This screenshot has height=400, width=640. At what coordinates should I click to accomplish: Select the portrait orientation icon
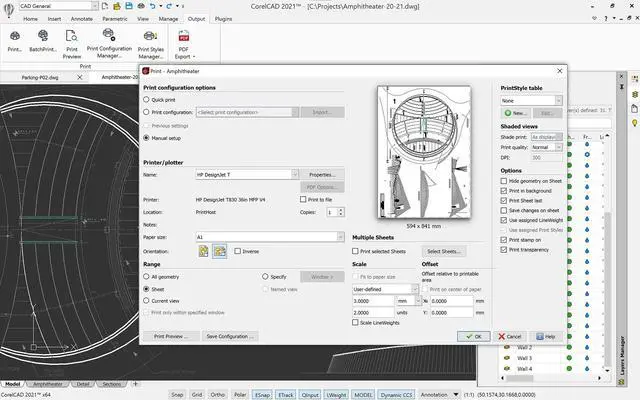coord(203,251)
